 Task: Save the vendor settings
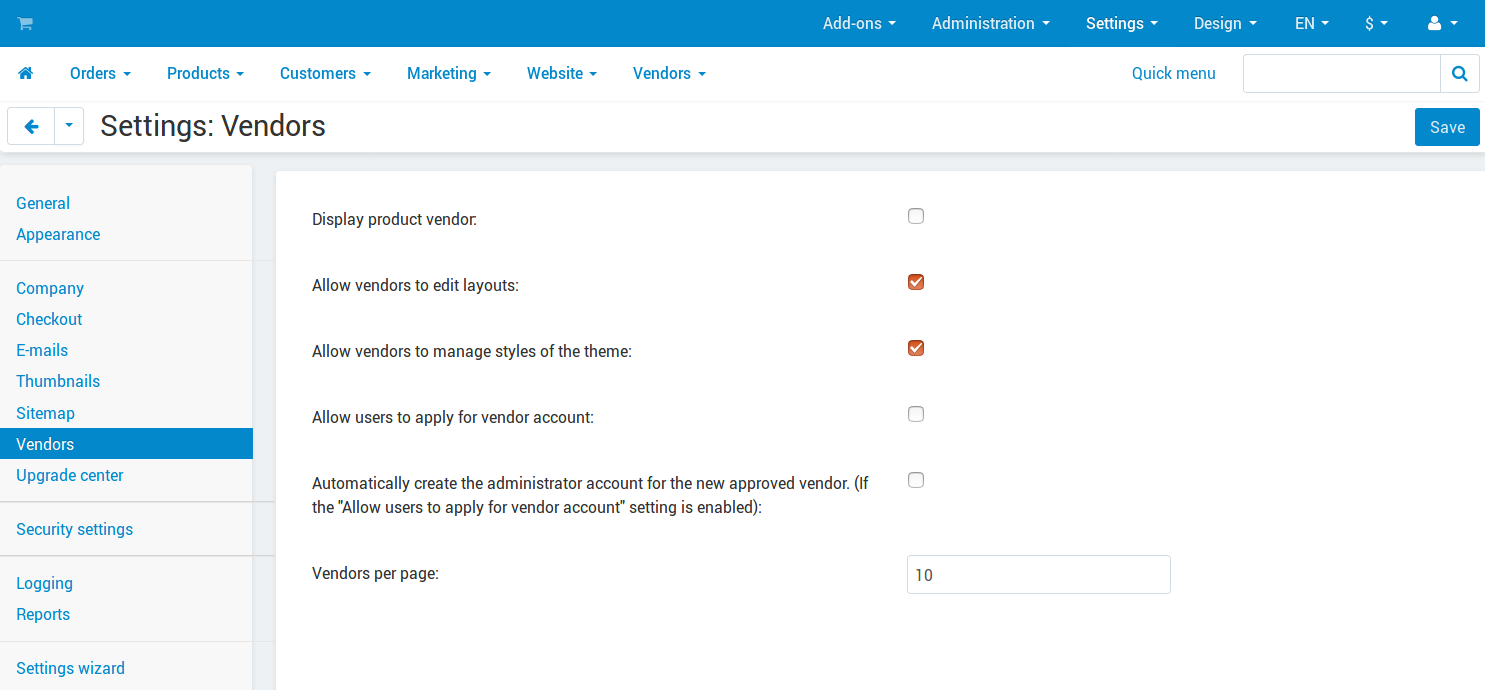coord(1447,127)
